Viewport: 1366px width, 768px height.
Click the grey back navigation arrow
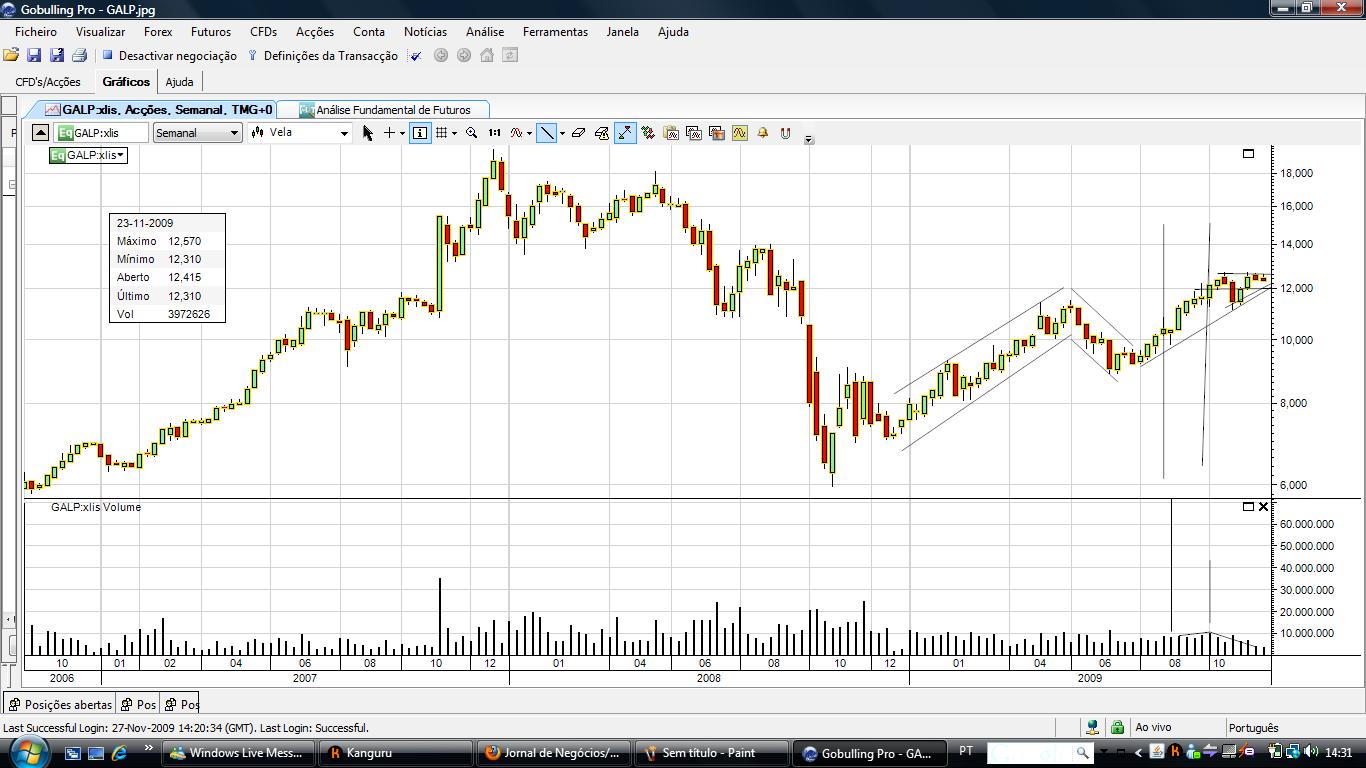click(x=440, y=56)
